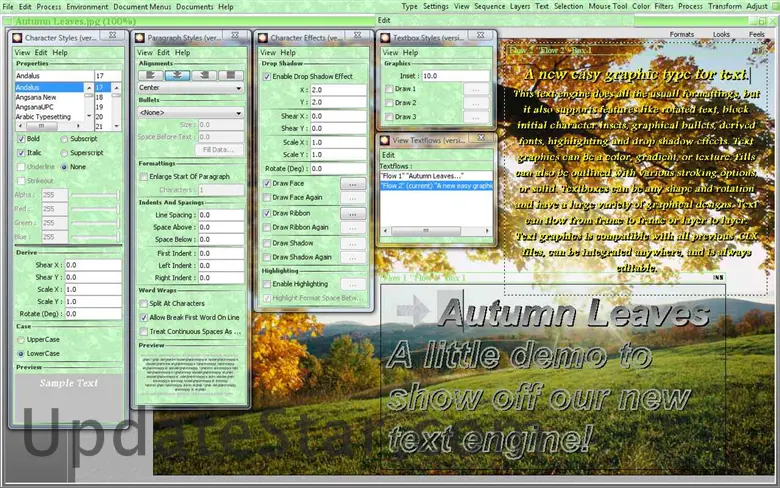Click the Character Styles window title icon
The image size is (780, 488).
(18, 38)
